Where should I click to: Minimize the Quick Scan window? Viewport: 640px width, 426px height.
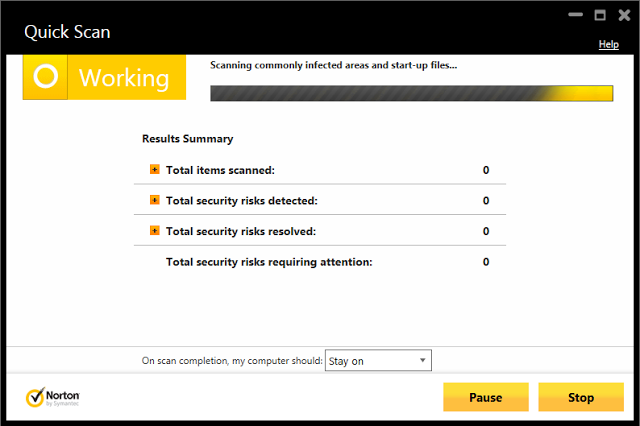575,15
